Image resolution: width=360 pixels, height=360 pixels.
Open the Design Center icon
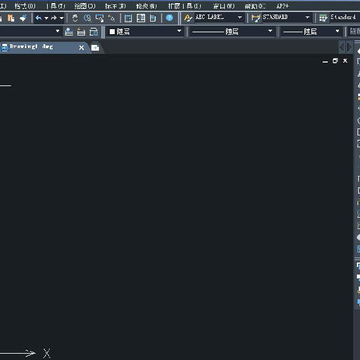click(141, 18)
